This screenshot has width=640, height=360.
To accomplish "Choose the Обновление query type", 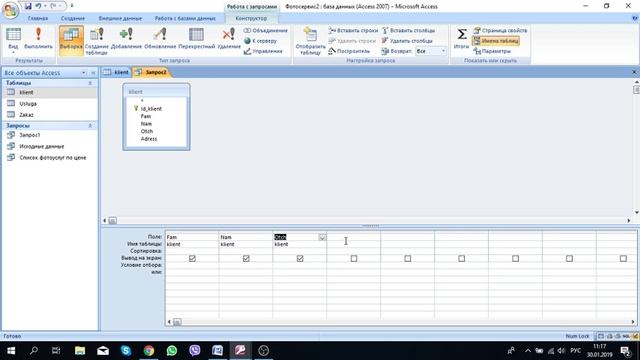I will point(160,39).
